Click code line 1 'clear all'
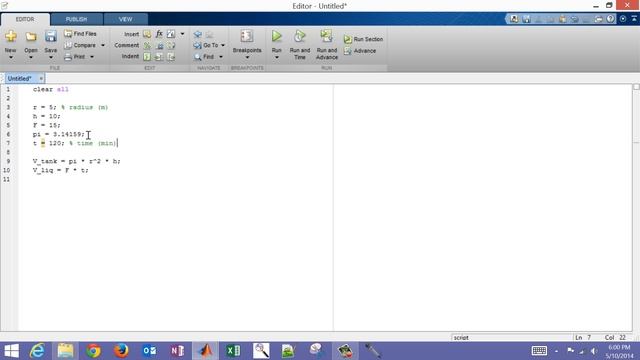The height and width of the screenshot is (360, 640). (x=51, y=89)
